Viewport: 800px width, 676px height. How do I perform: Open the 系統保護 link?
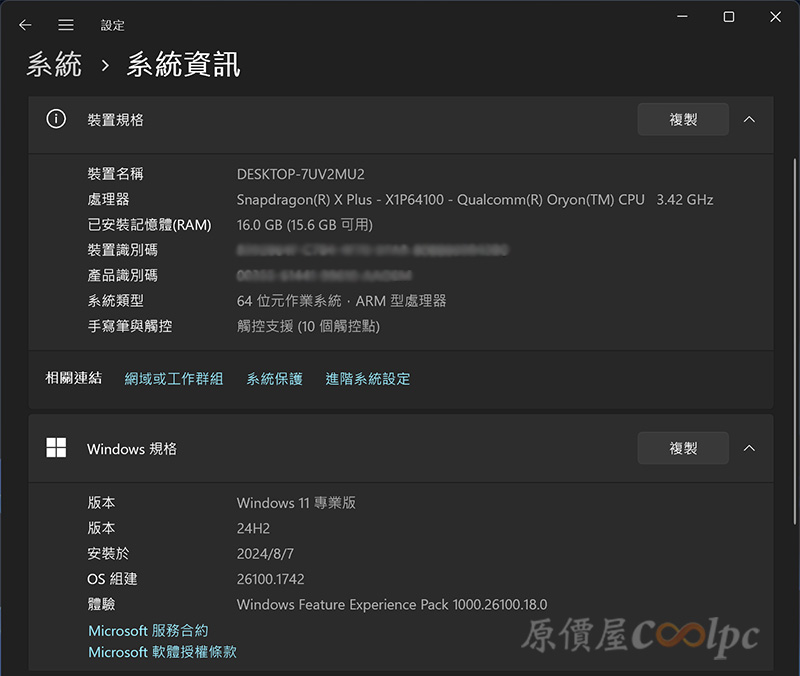(274, 379)
